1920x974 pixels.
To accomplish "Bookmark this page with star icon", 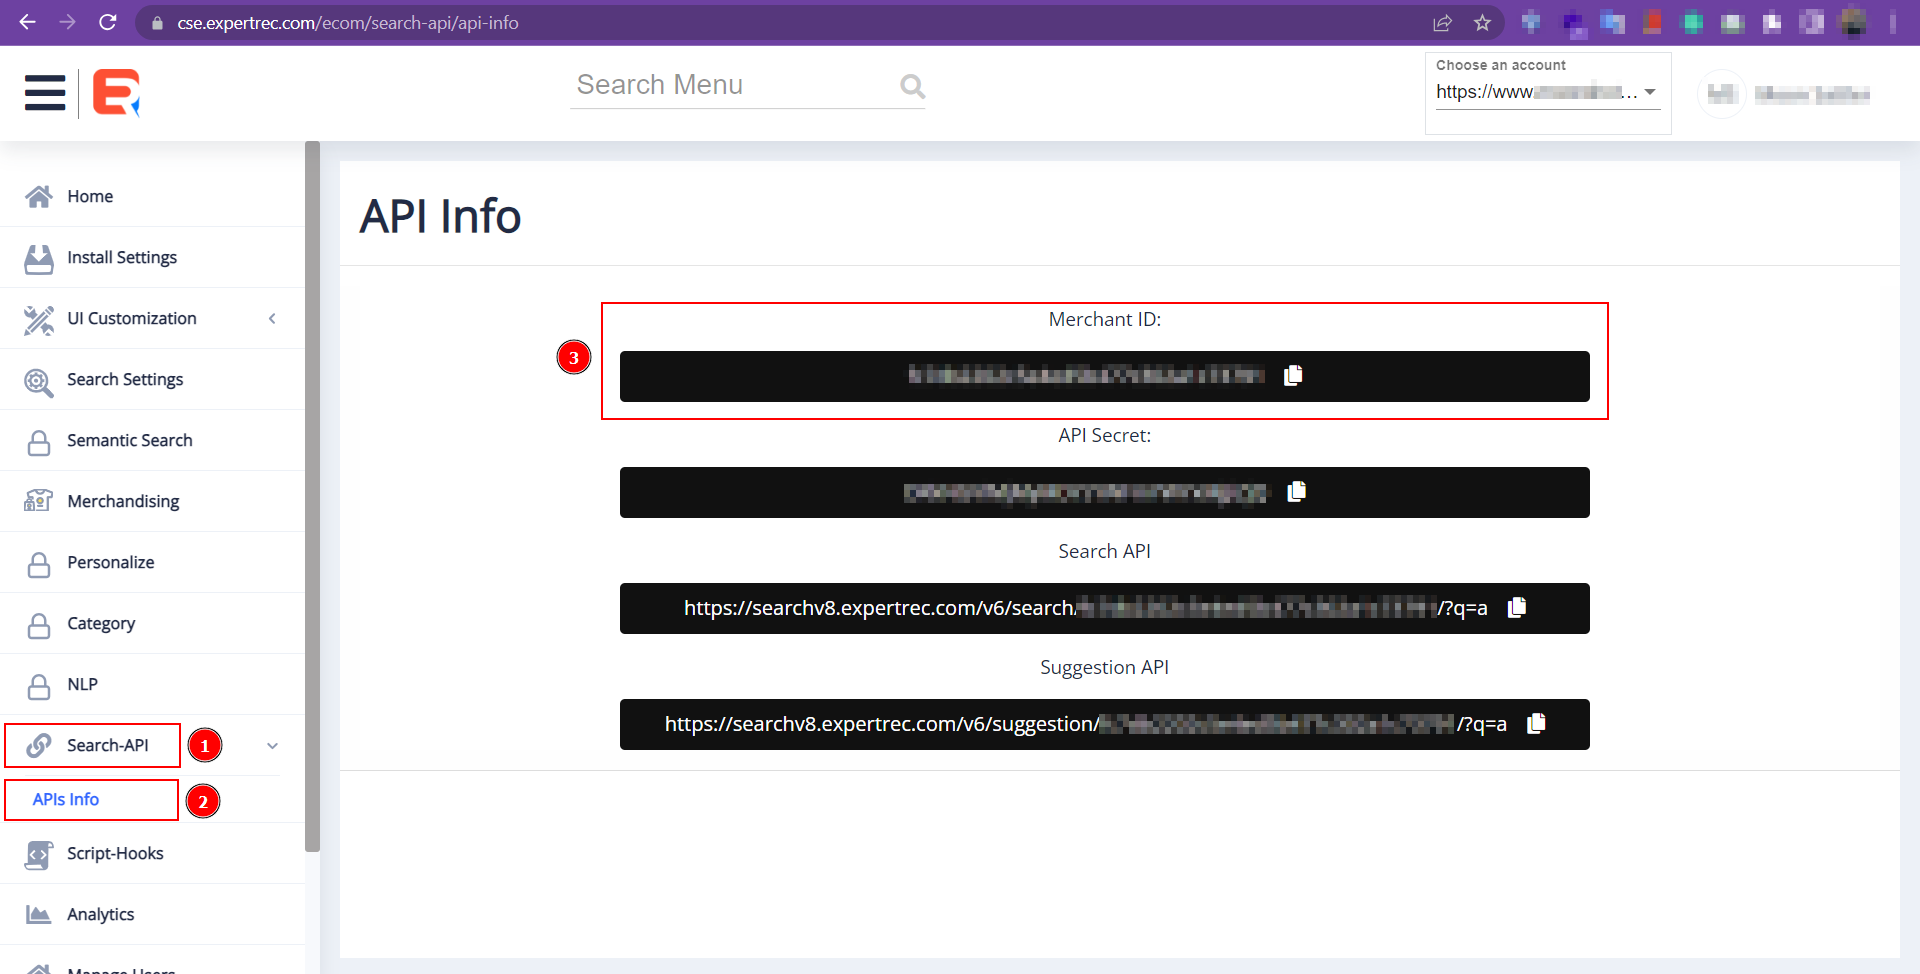I will 1482,22.
